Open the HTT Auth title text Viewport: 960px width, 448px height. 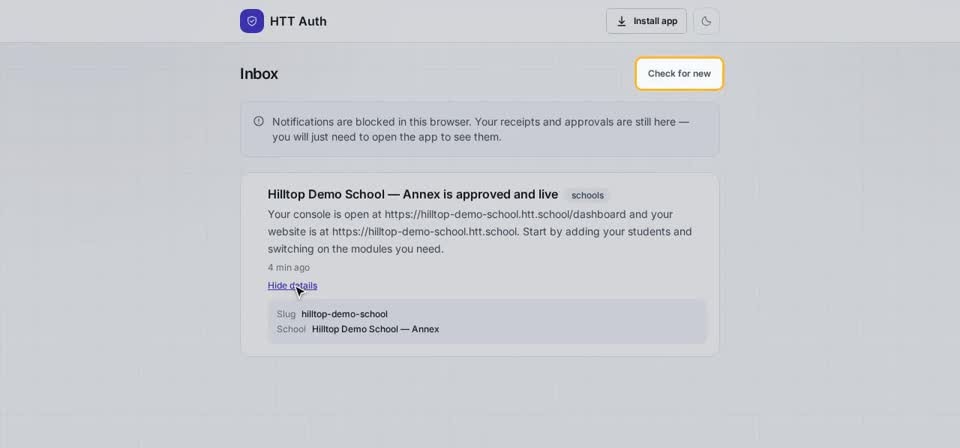298,21
